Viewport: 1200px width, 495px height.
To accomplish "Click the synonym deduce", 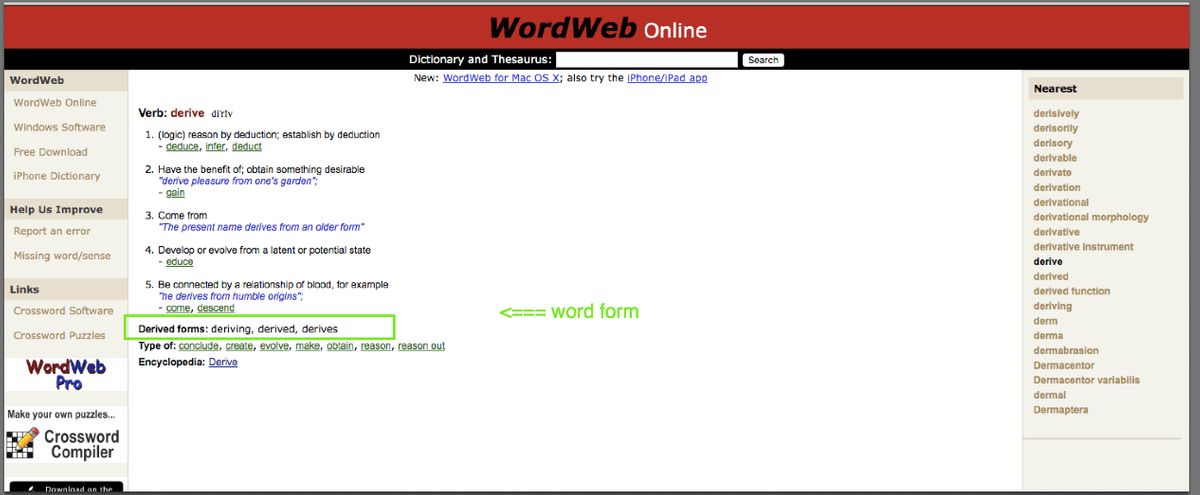I will tap(183, 147).
